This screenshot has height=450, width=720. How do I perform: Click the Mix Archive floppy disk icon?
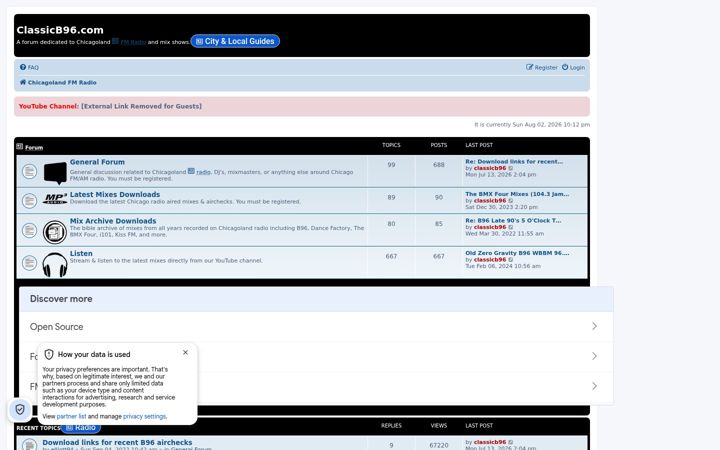55,232
